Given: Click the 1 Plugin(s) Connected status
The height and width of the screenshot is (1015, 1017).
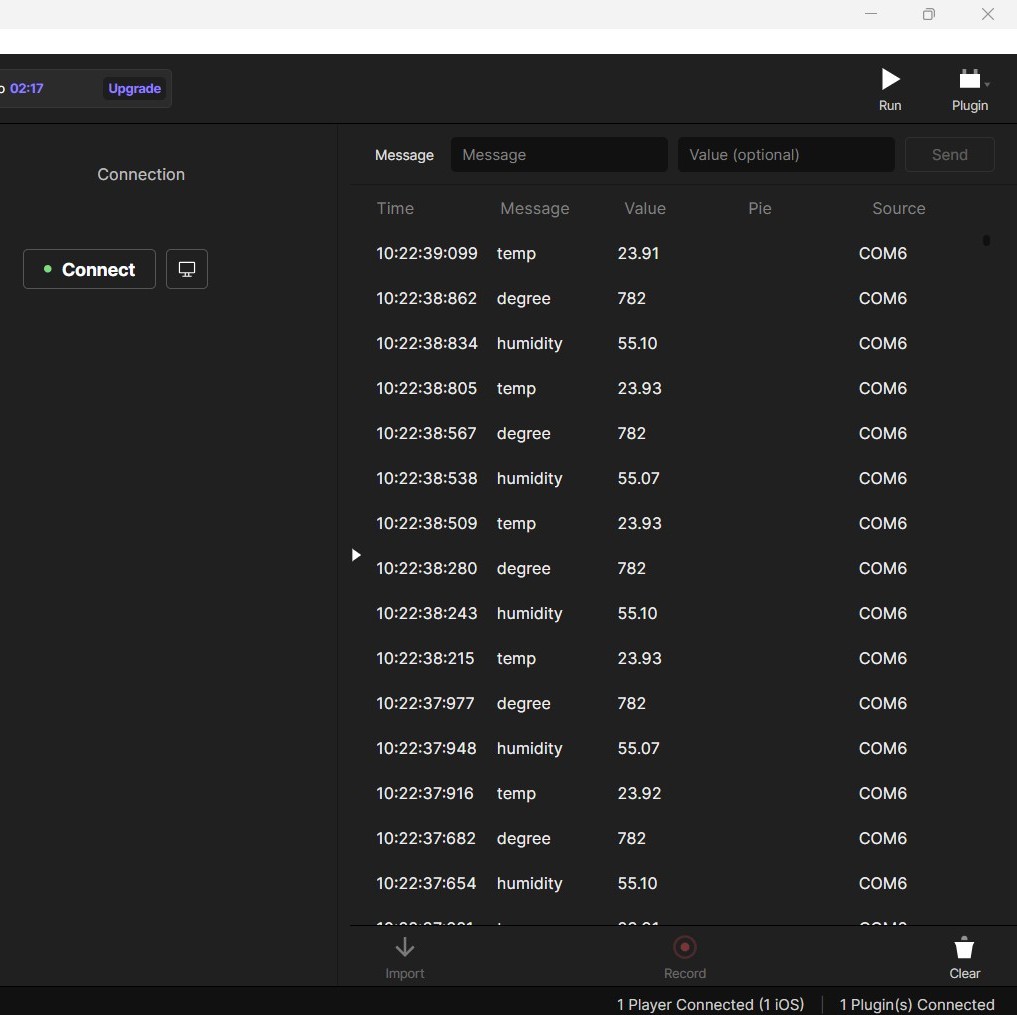Looking at the screenshot, I should click(917, 1004).
